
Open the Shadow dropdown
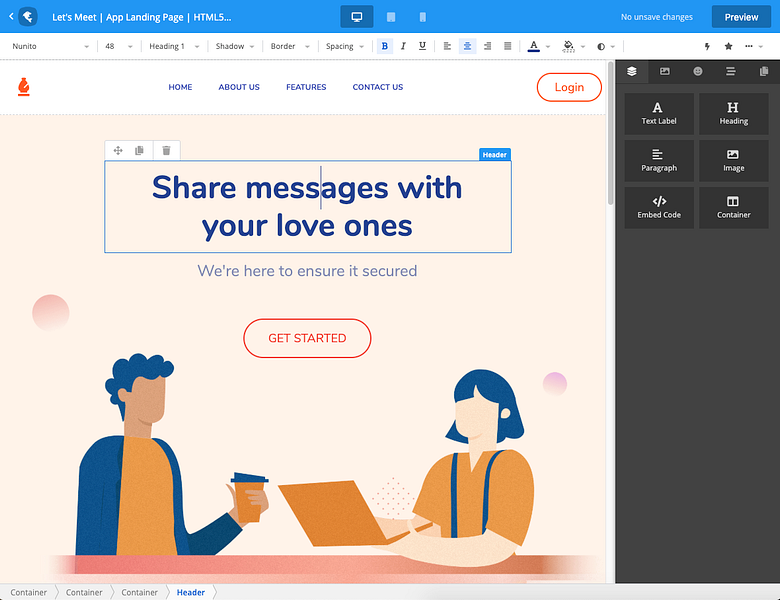click(234, 46)
